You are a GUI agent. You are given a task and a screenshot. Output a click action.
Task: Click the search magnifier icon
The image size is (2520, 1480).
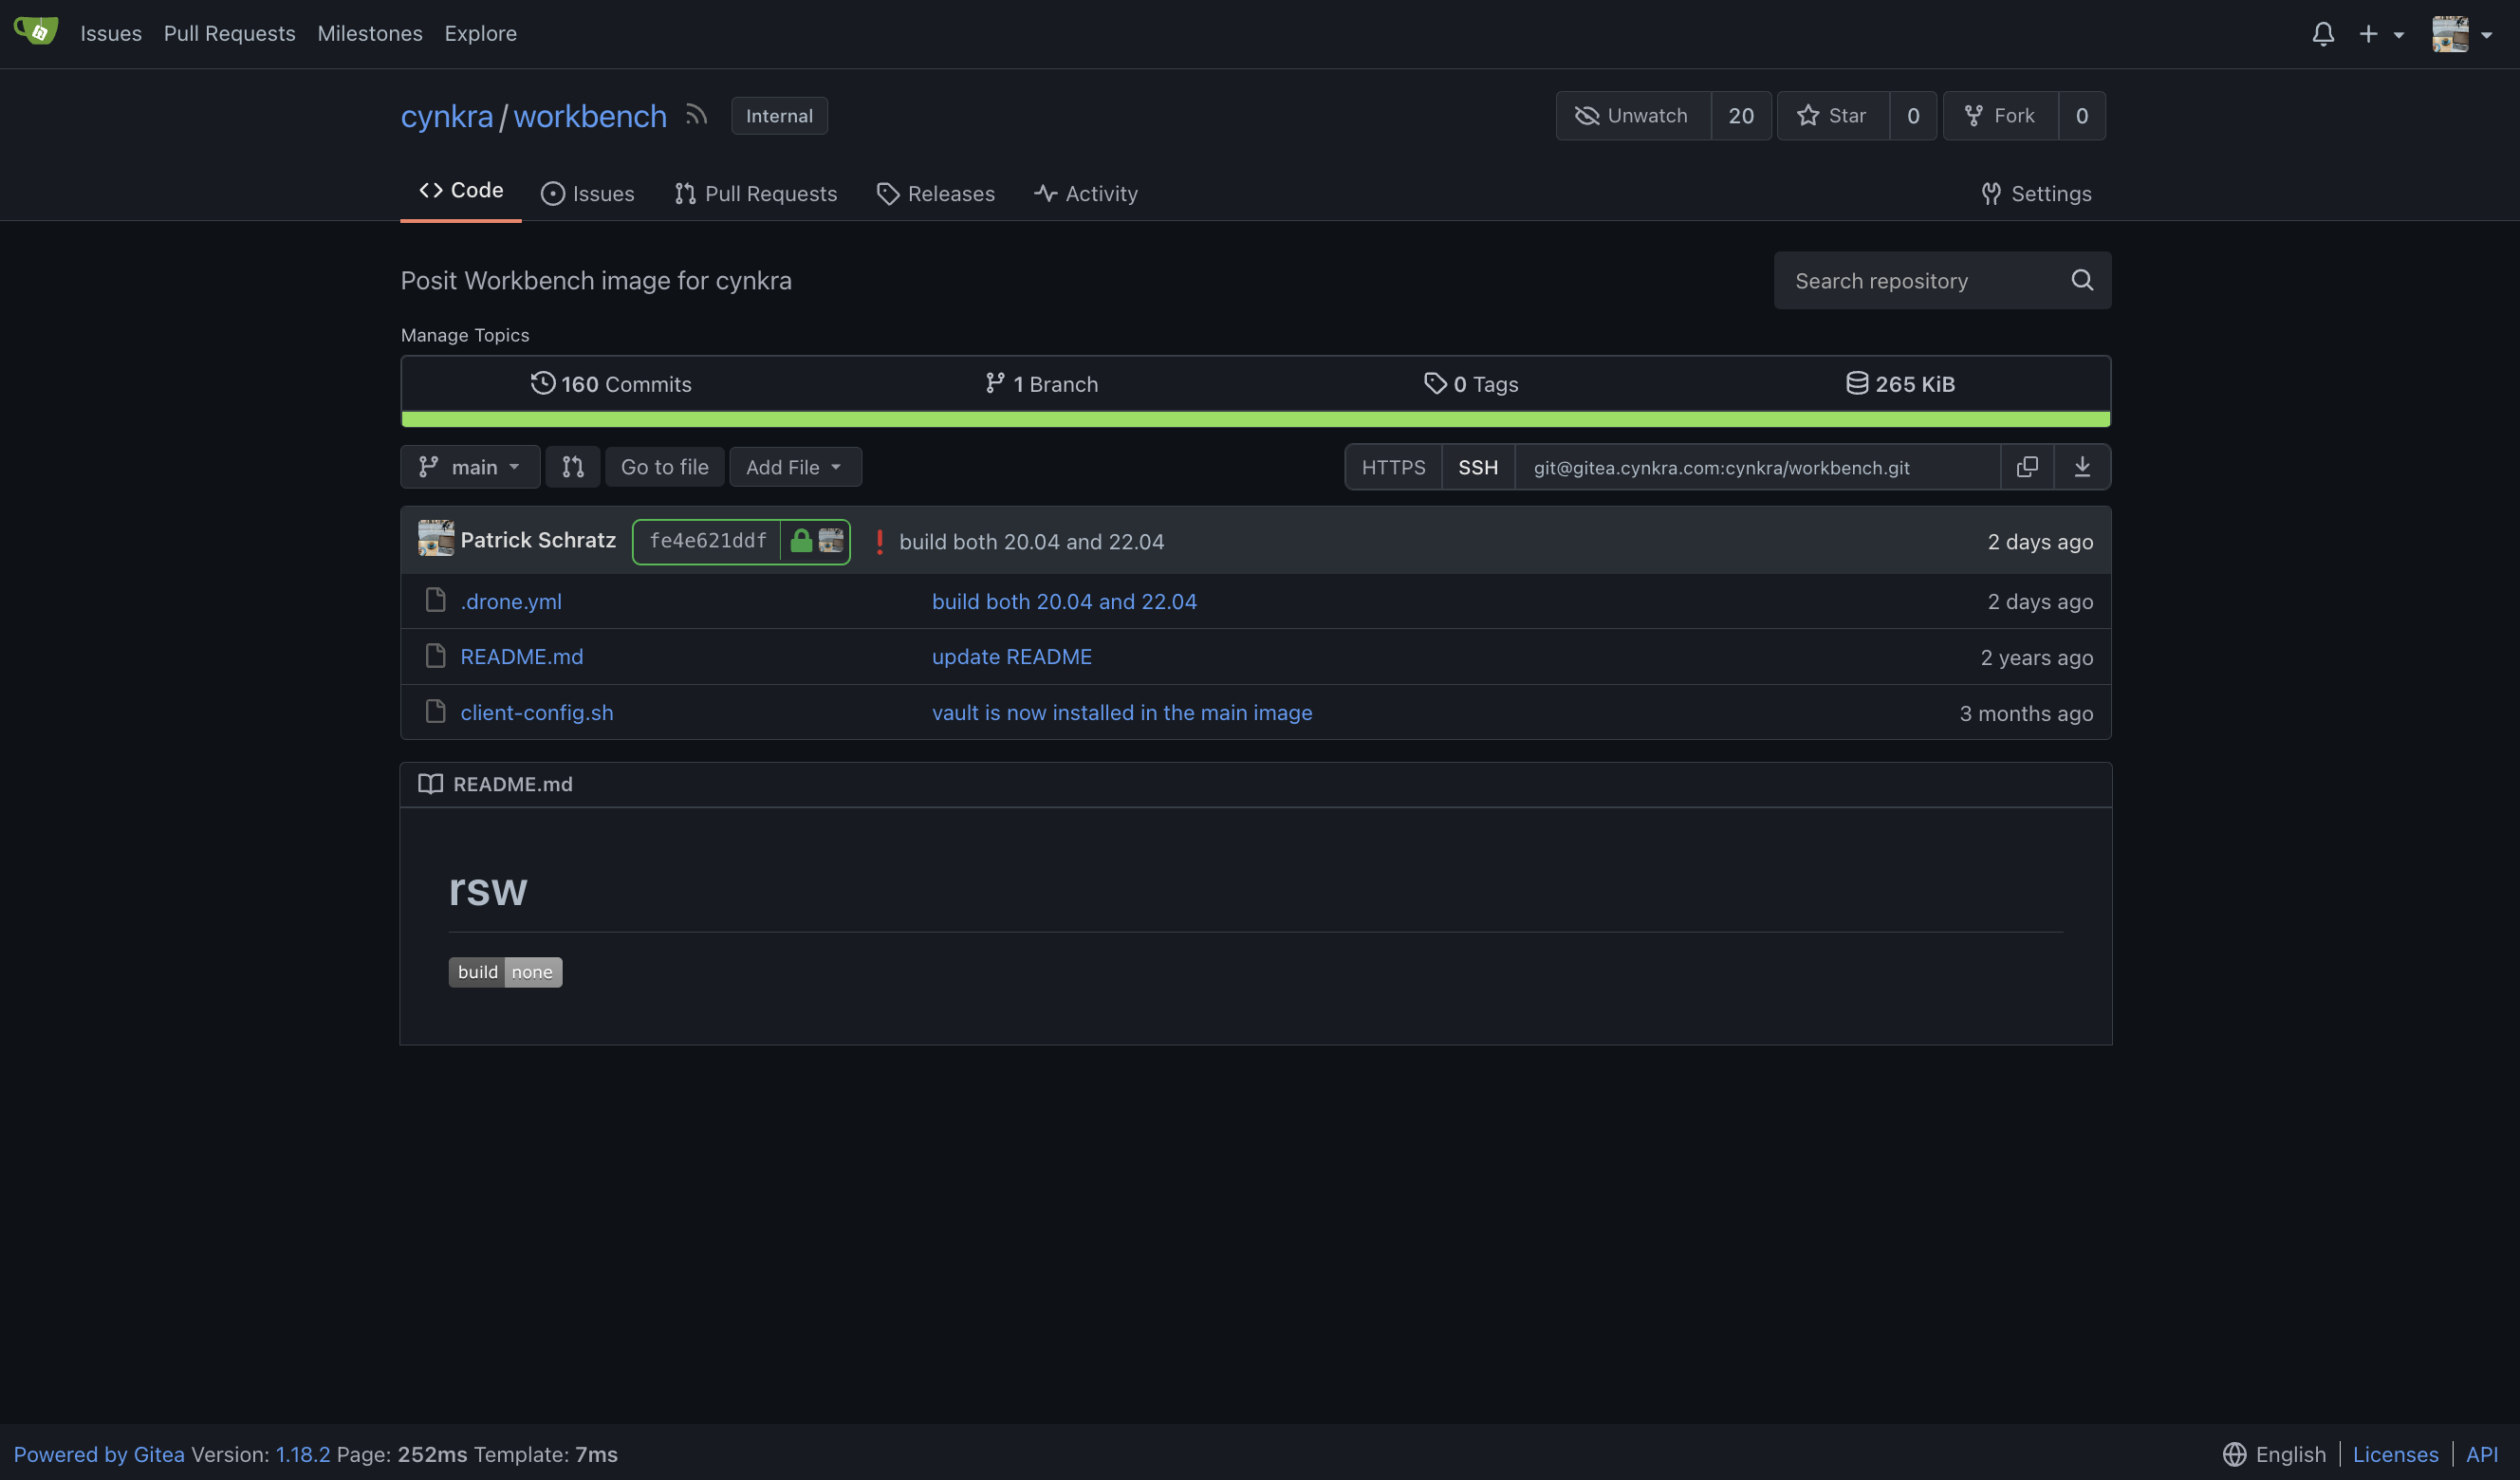tap(2082, 281)
